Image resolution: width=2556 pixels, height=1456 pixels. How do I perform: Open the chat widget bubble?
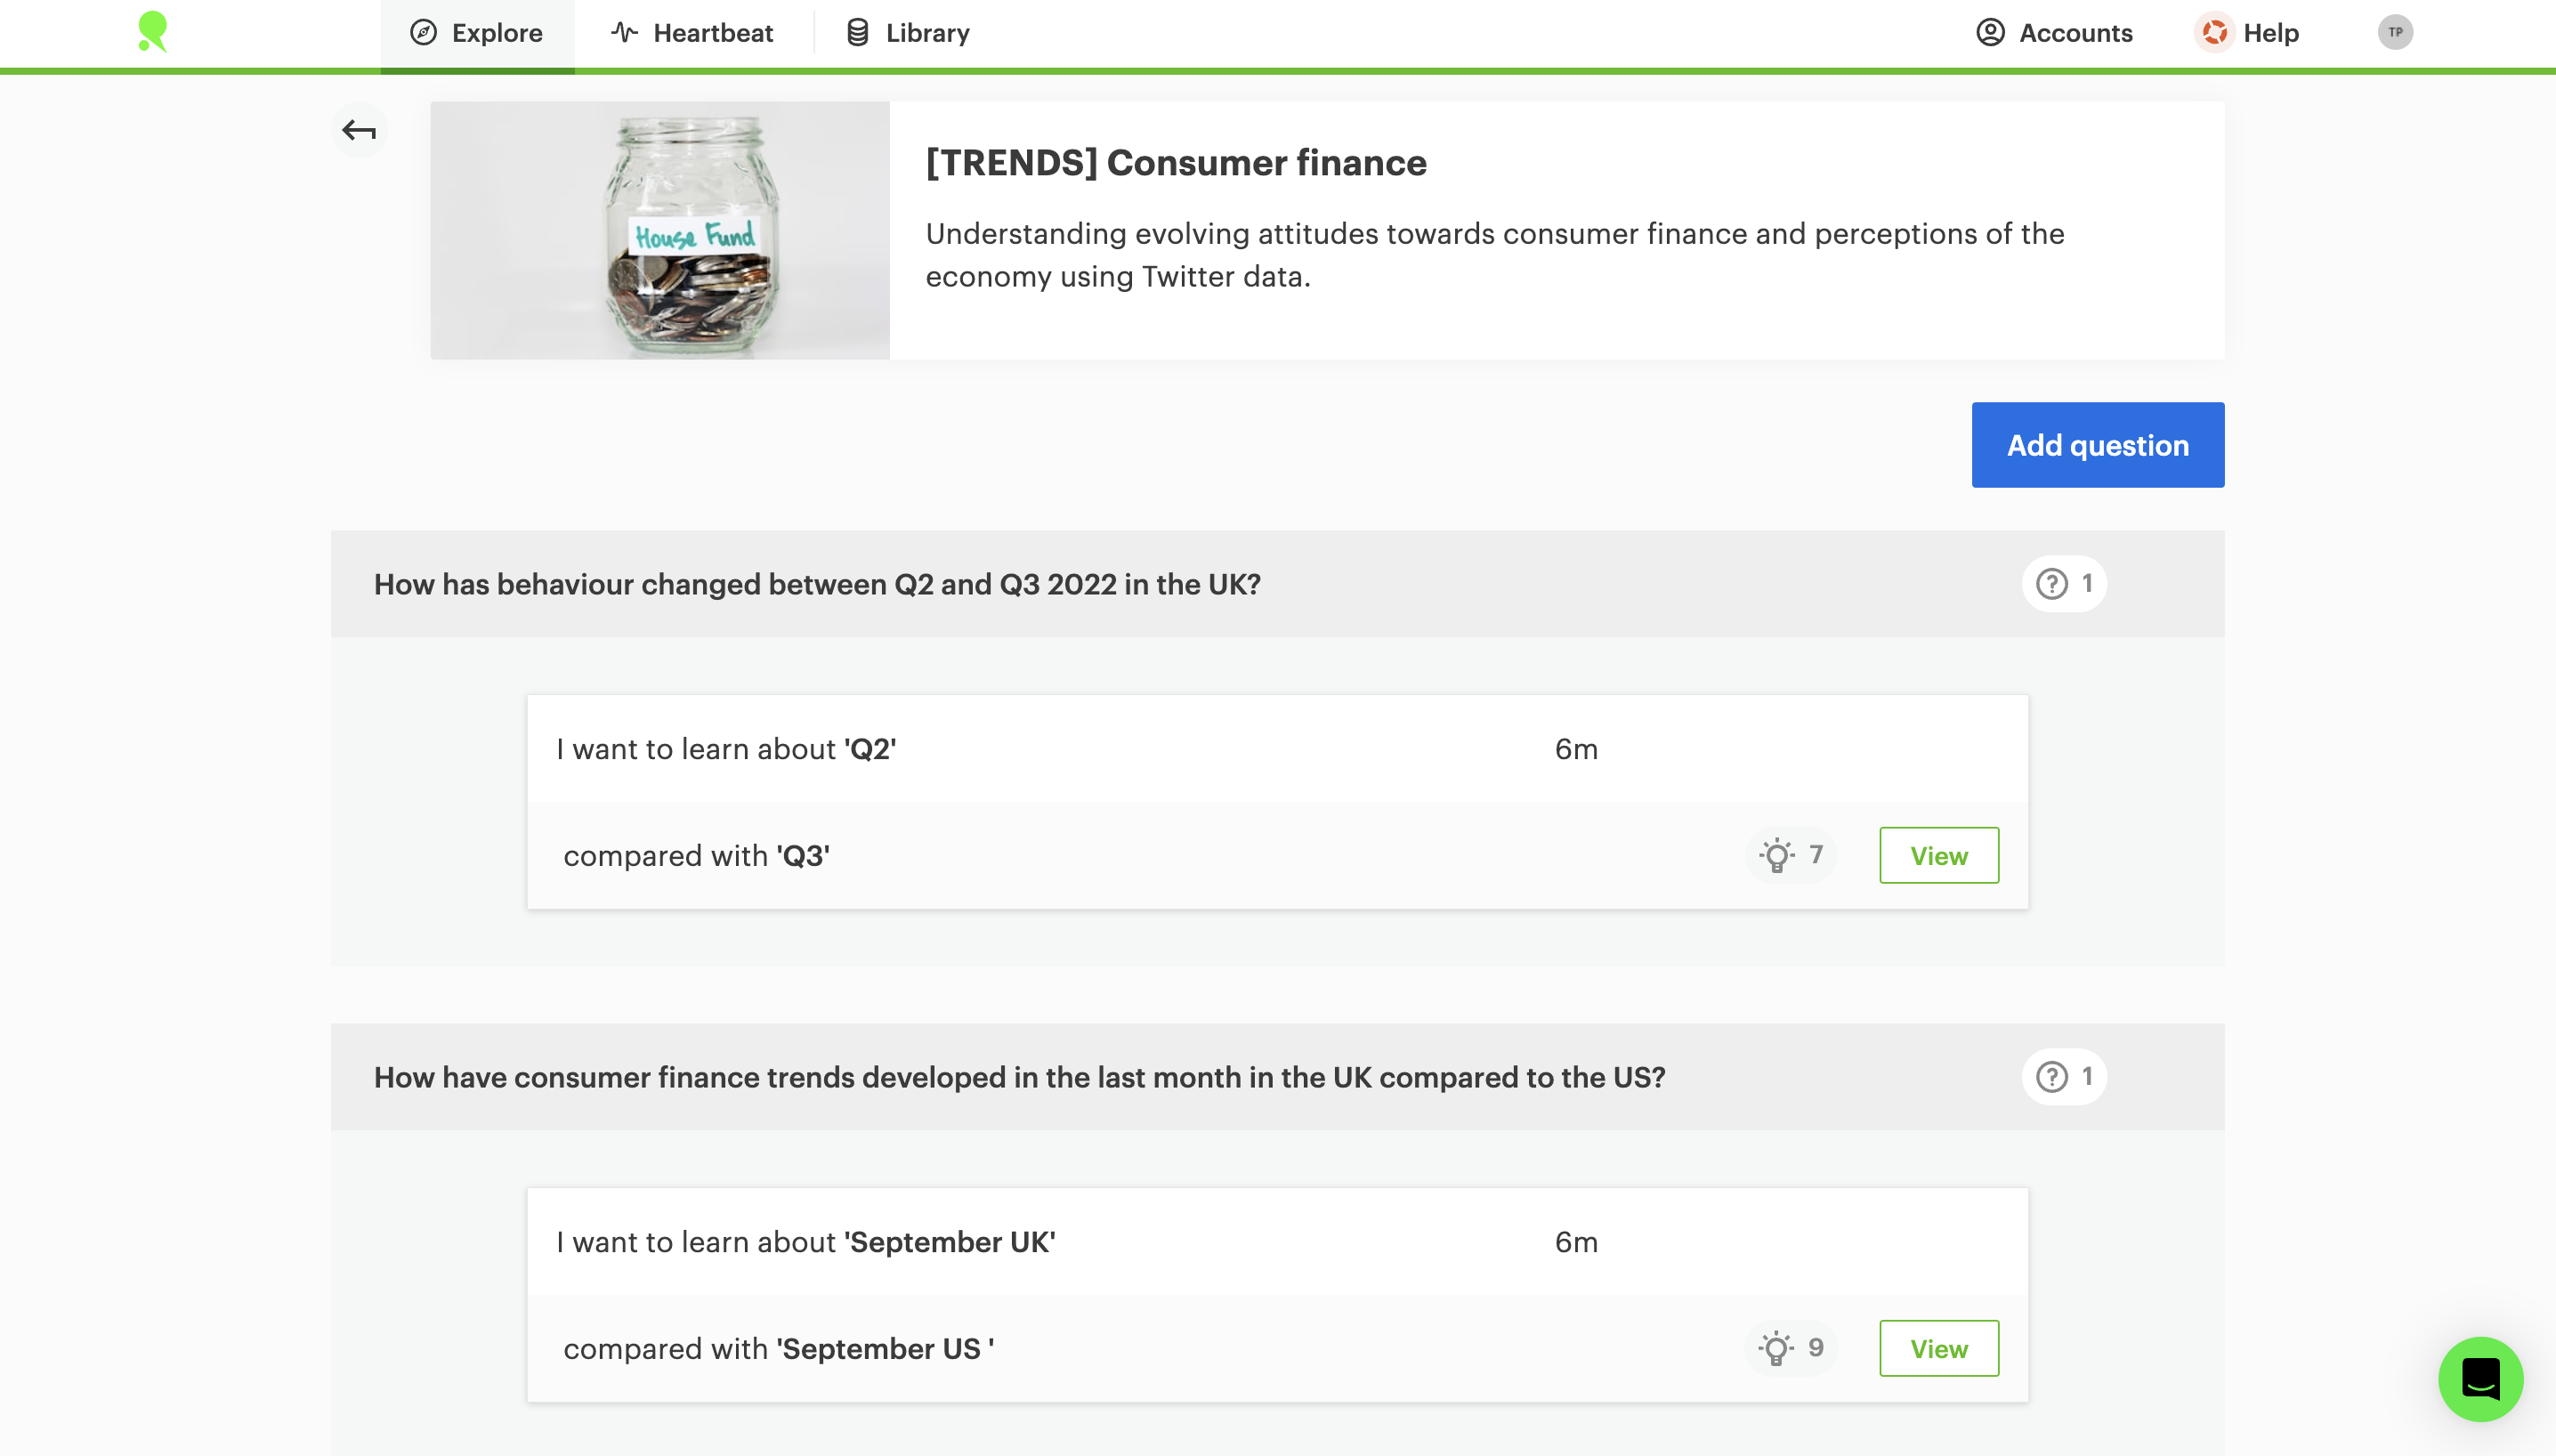2480,1379
